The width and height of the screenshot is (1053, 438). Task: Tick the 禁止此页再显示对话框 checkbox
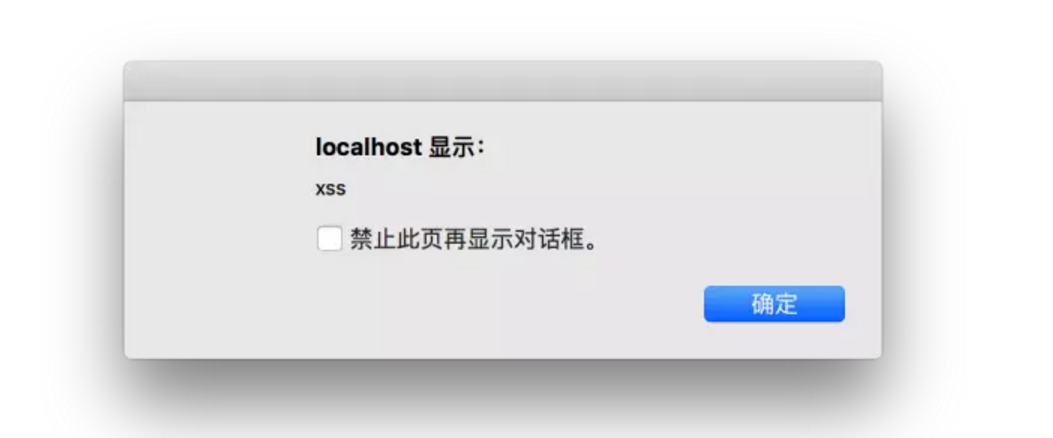(x=329, y=239)
